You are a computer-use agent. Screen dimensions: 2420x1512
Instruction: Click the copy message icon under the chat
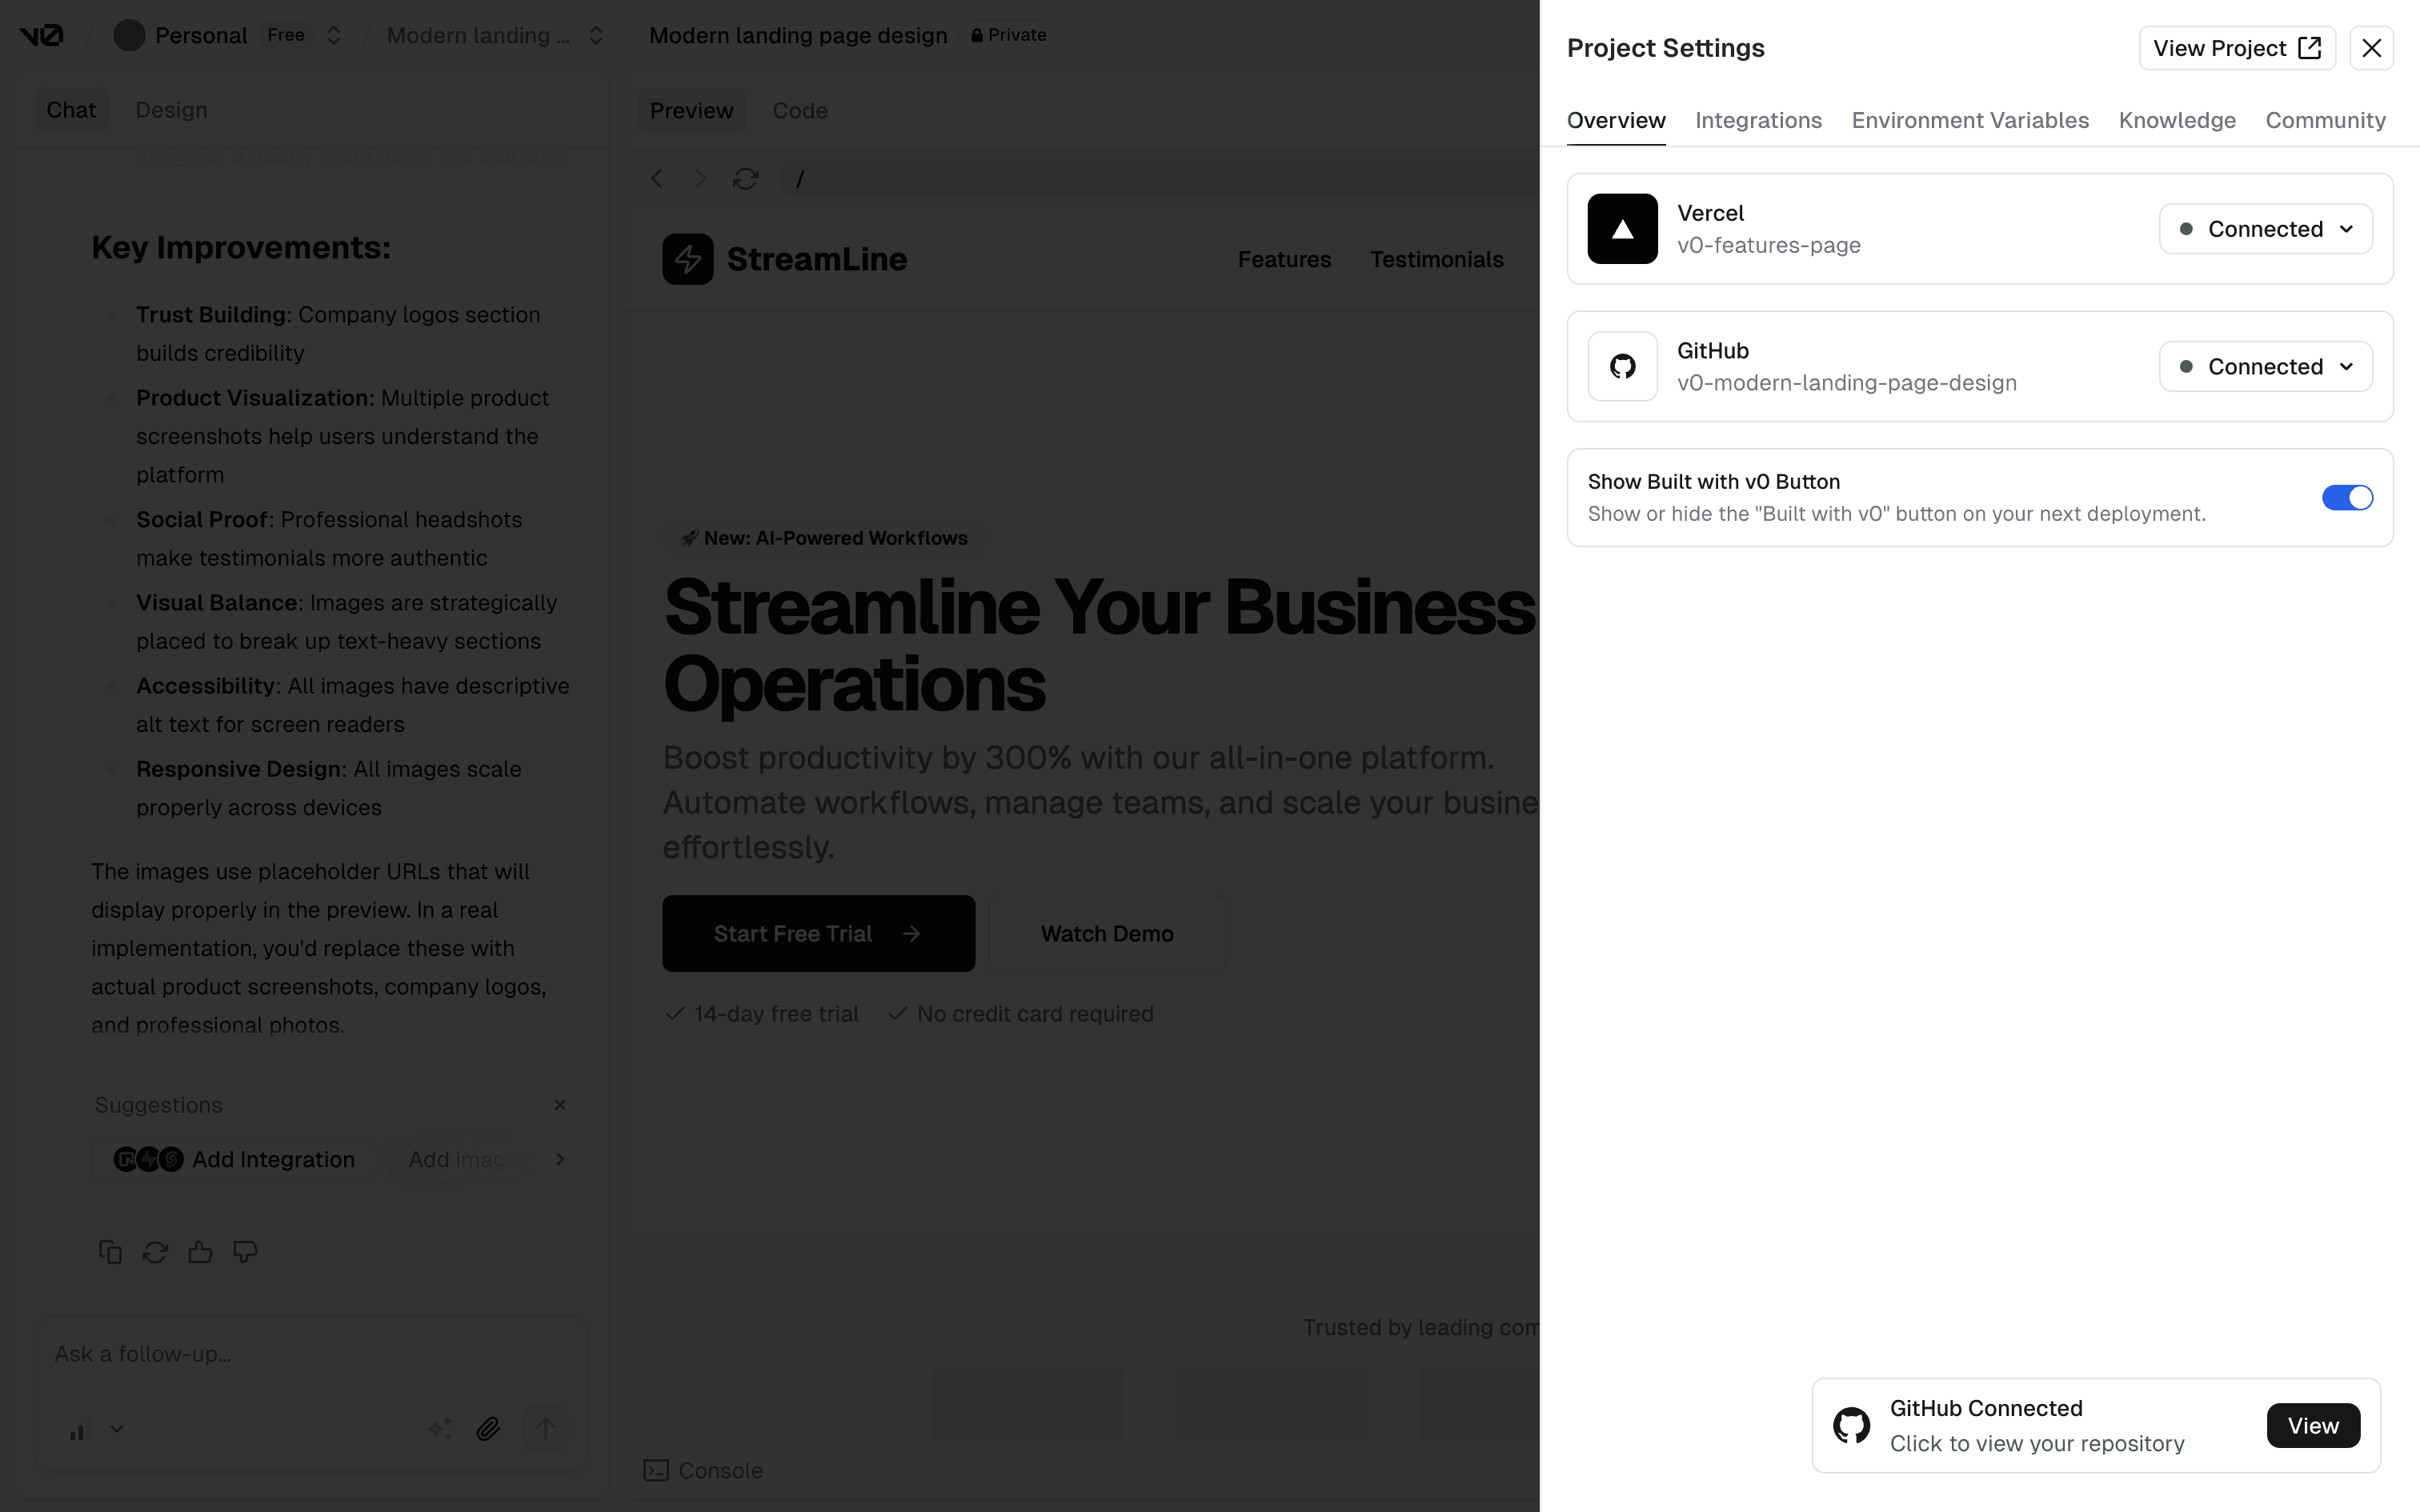pyautogui.click(x=110, y=1251)
